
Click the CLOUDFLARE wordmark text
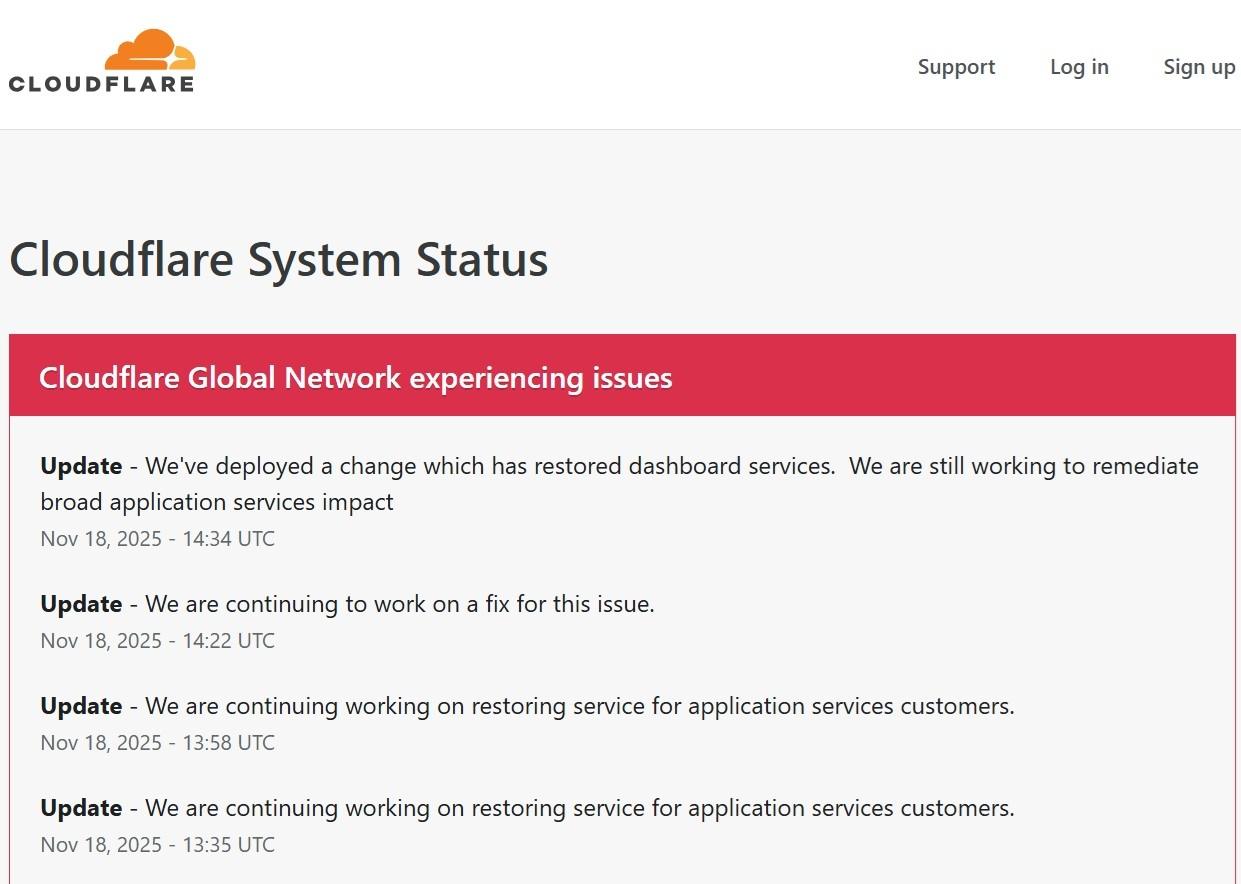pos(101,84)
